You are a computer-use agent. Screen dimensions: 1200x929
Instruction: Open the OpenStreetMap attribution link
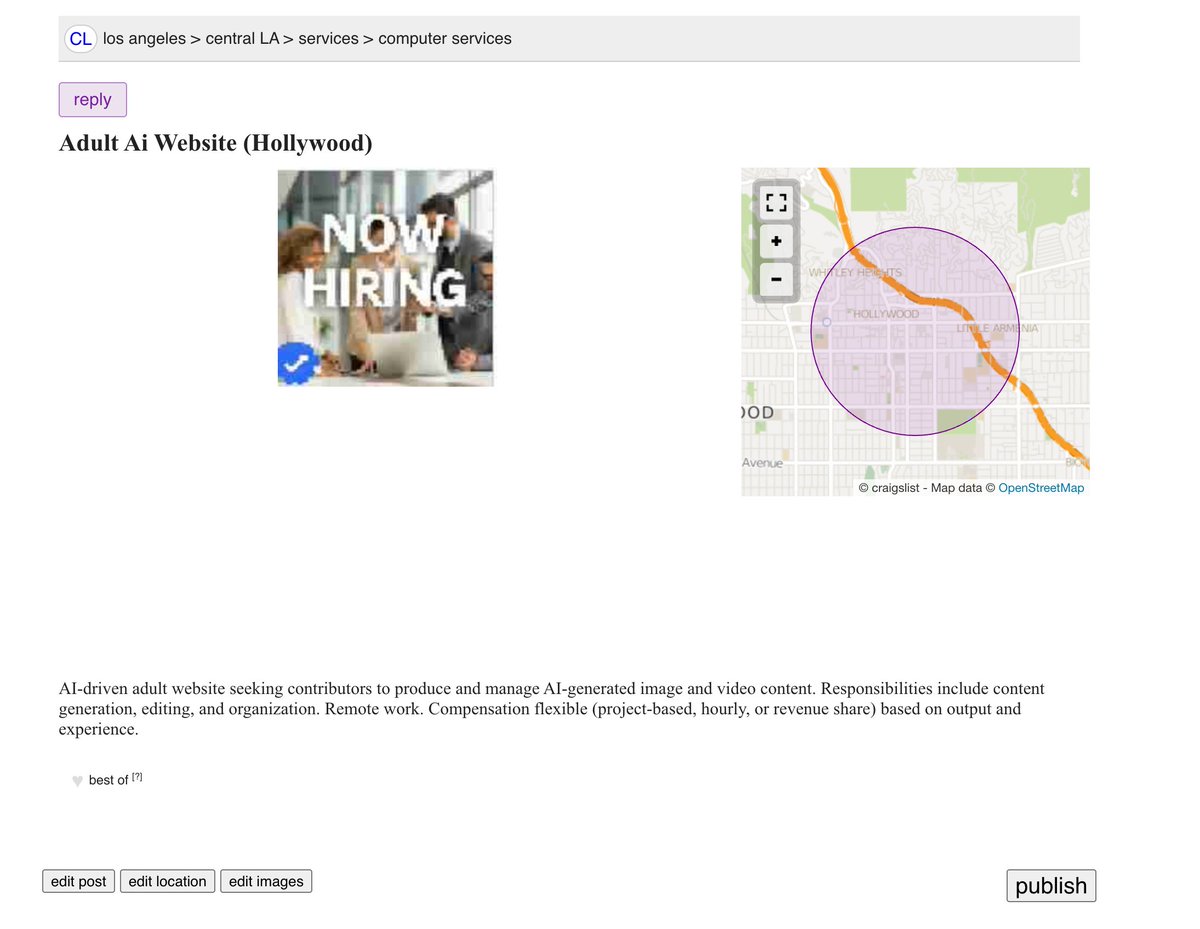click(1041, 488)
